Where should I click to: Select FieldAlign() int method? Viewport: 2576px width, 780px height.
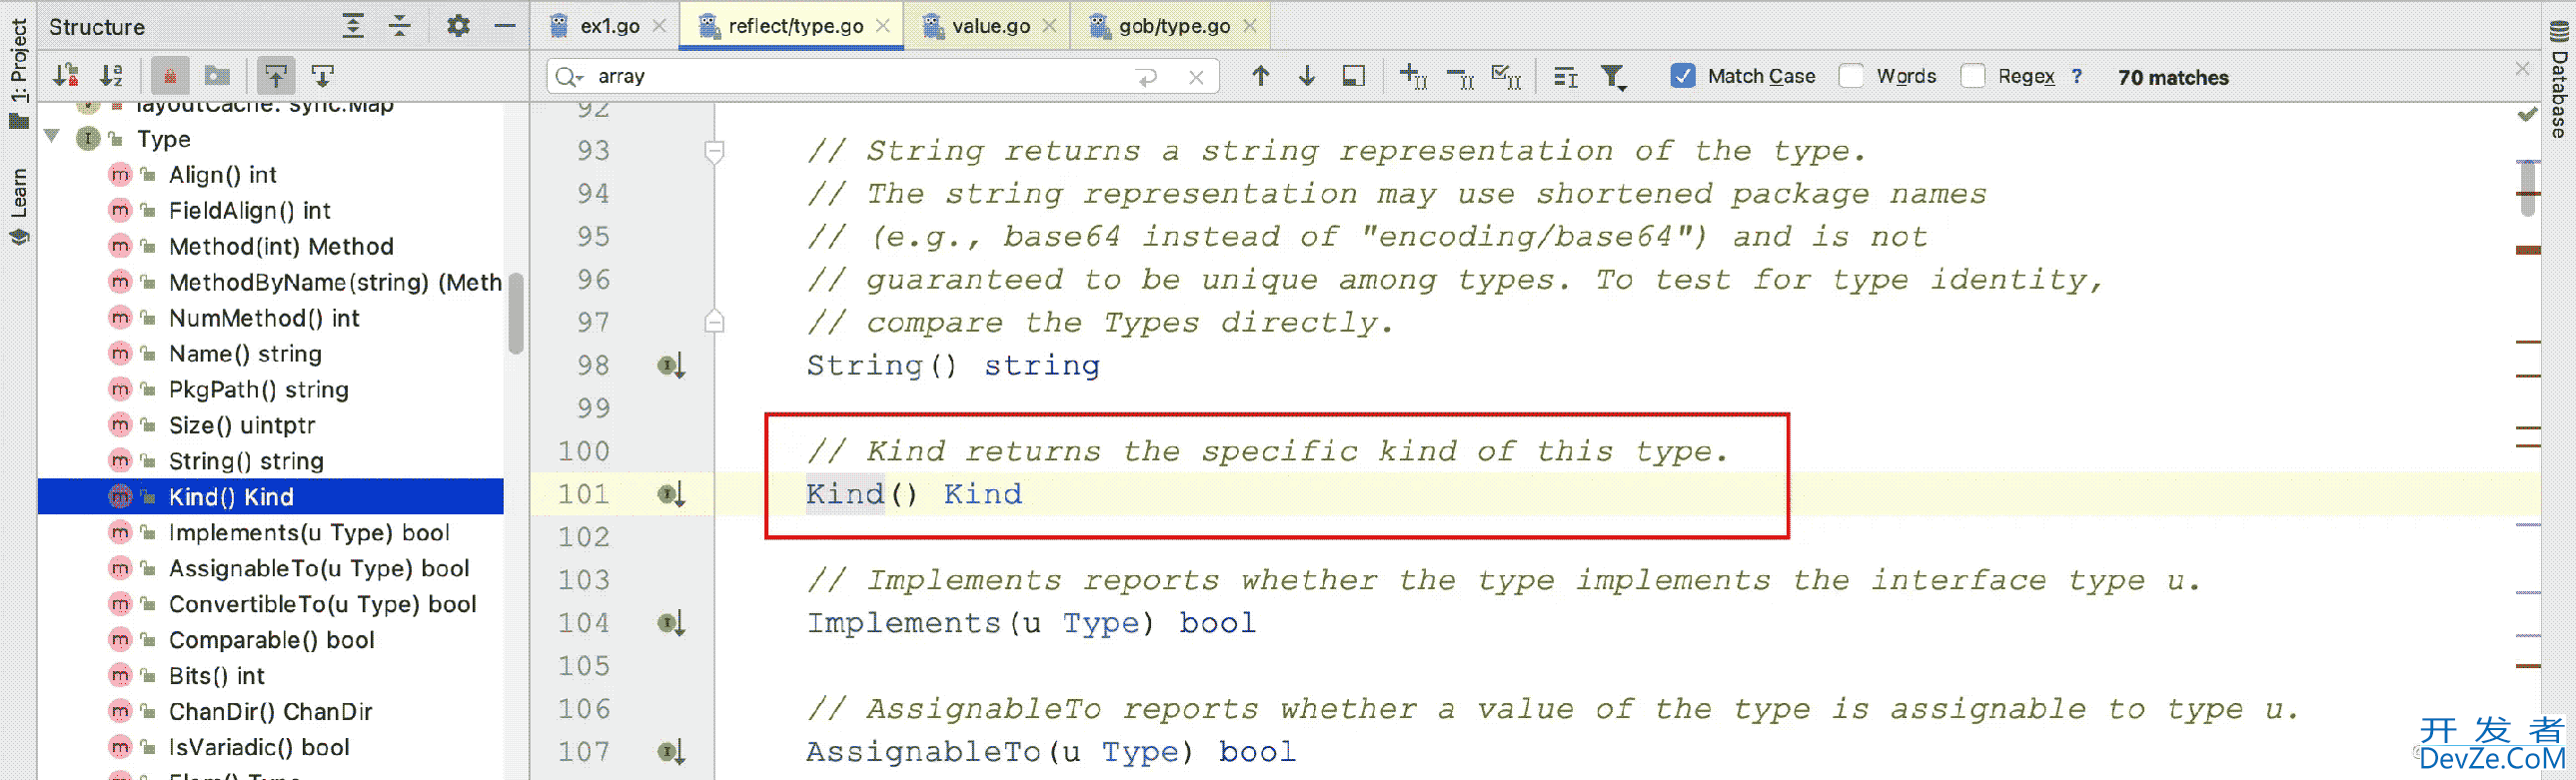tap(249, 211)
